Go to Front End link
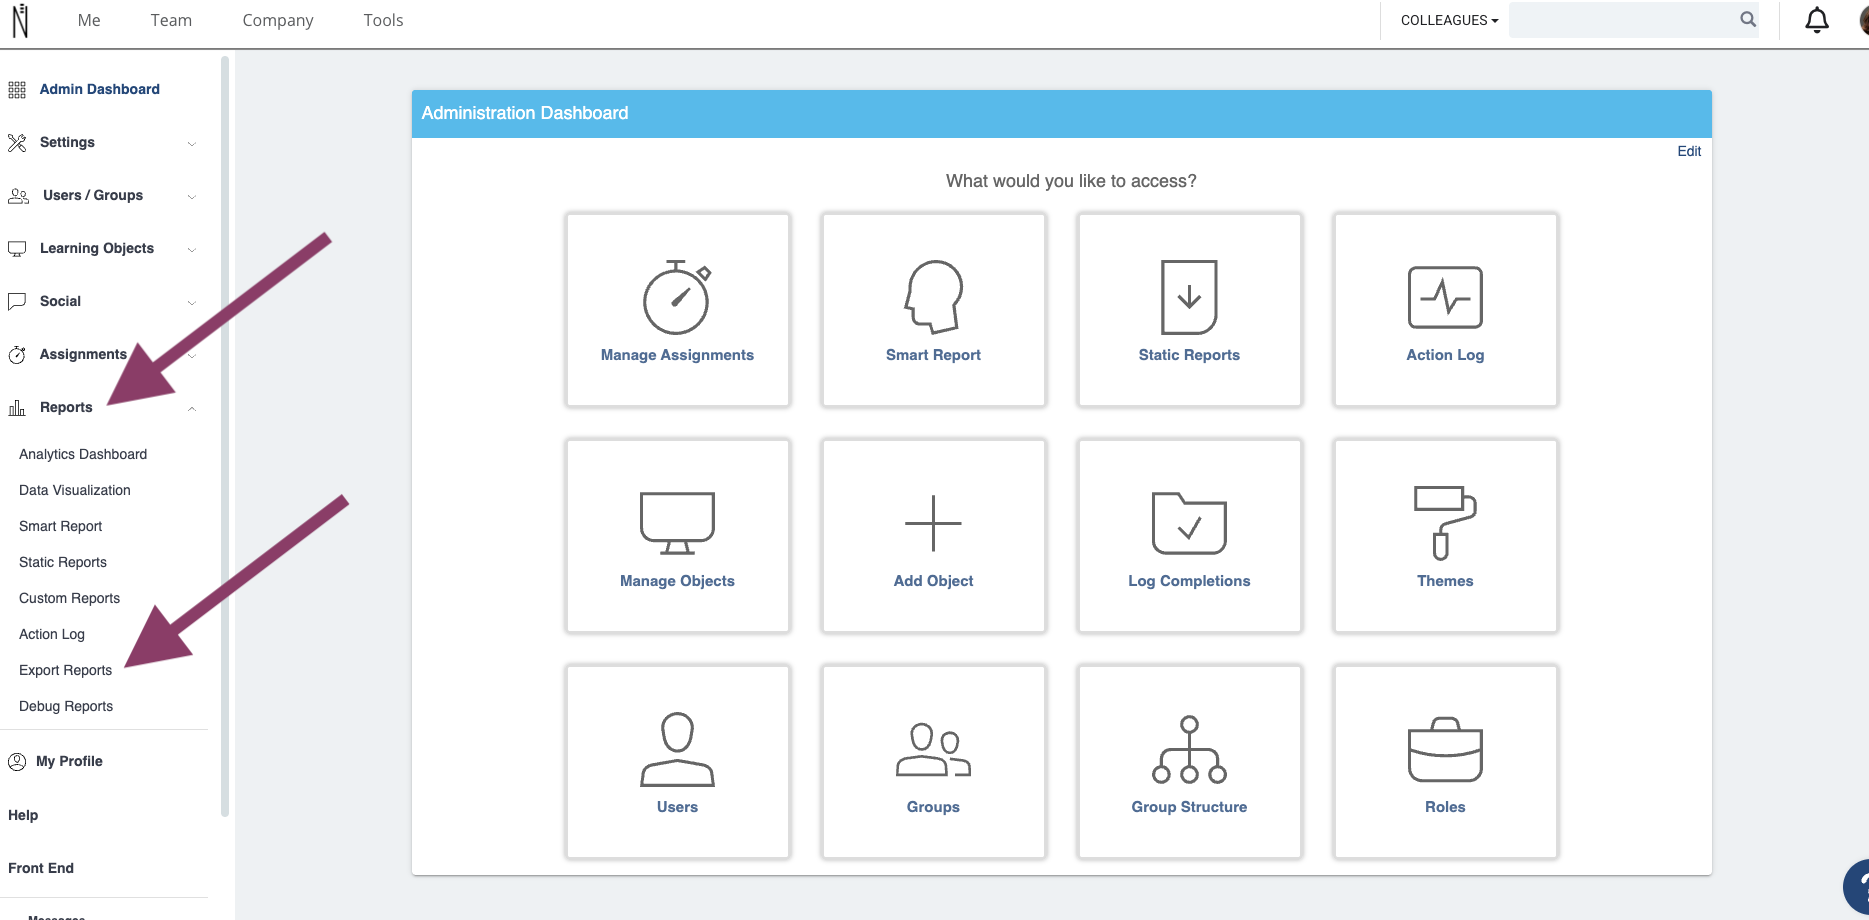This screenshot has width=1869, height=920. coord(41,868)
